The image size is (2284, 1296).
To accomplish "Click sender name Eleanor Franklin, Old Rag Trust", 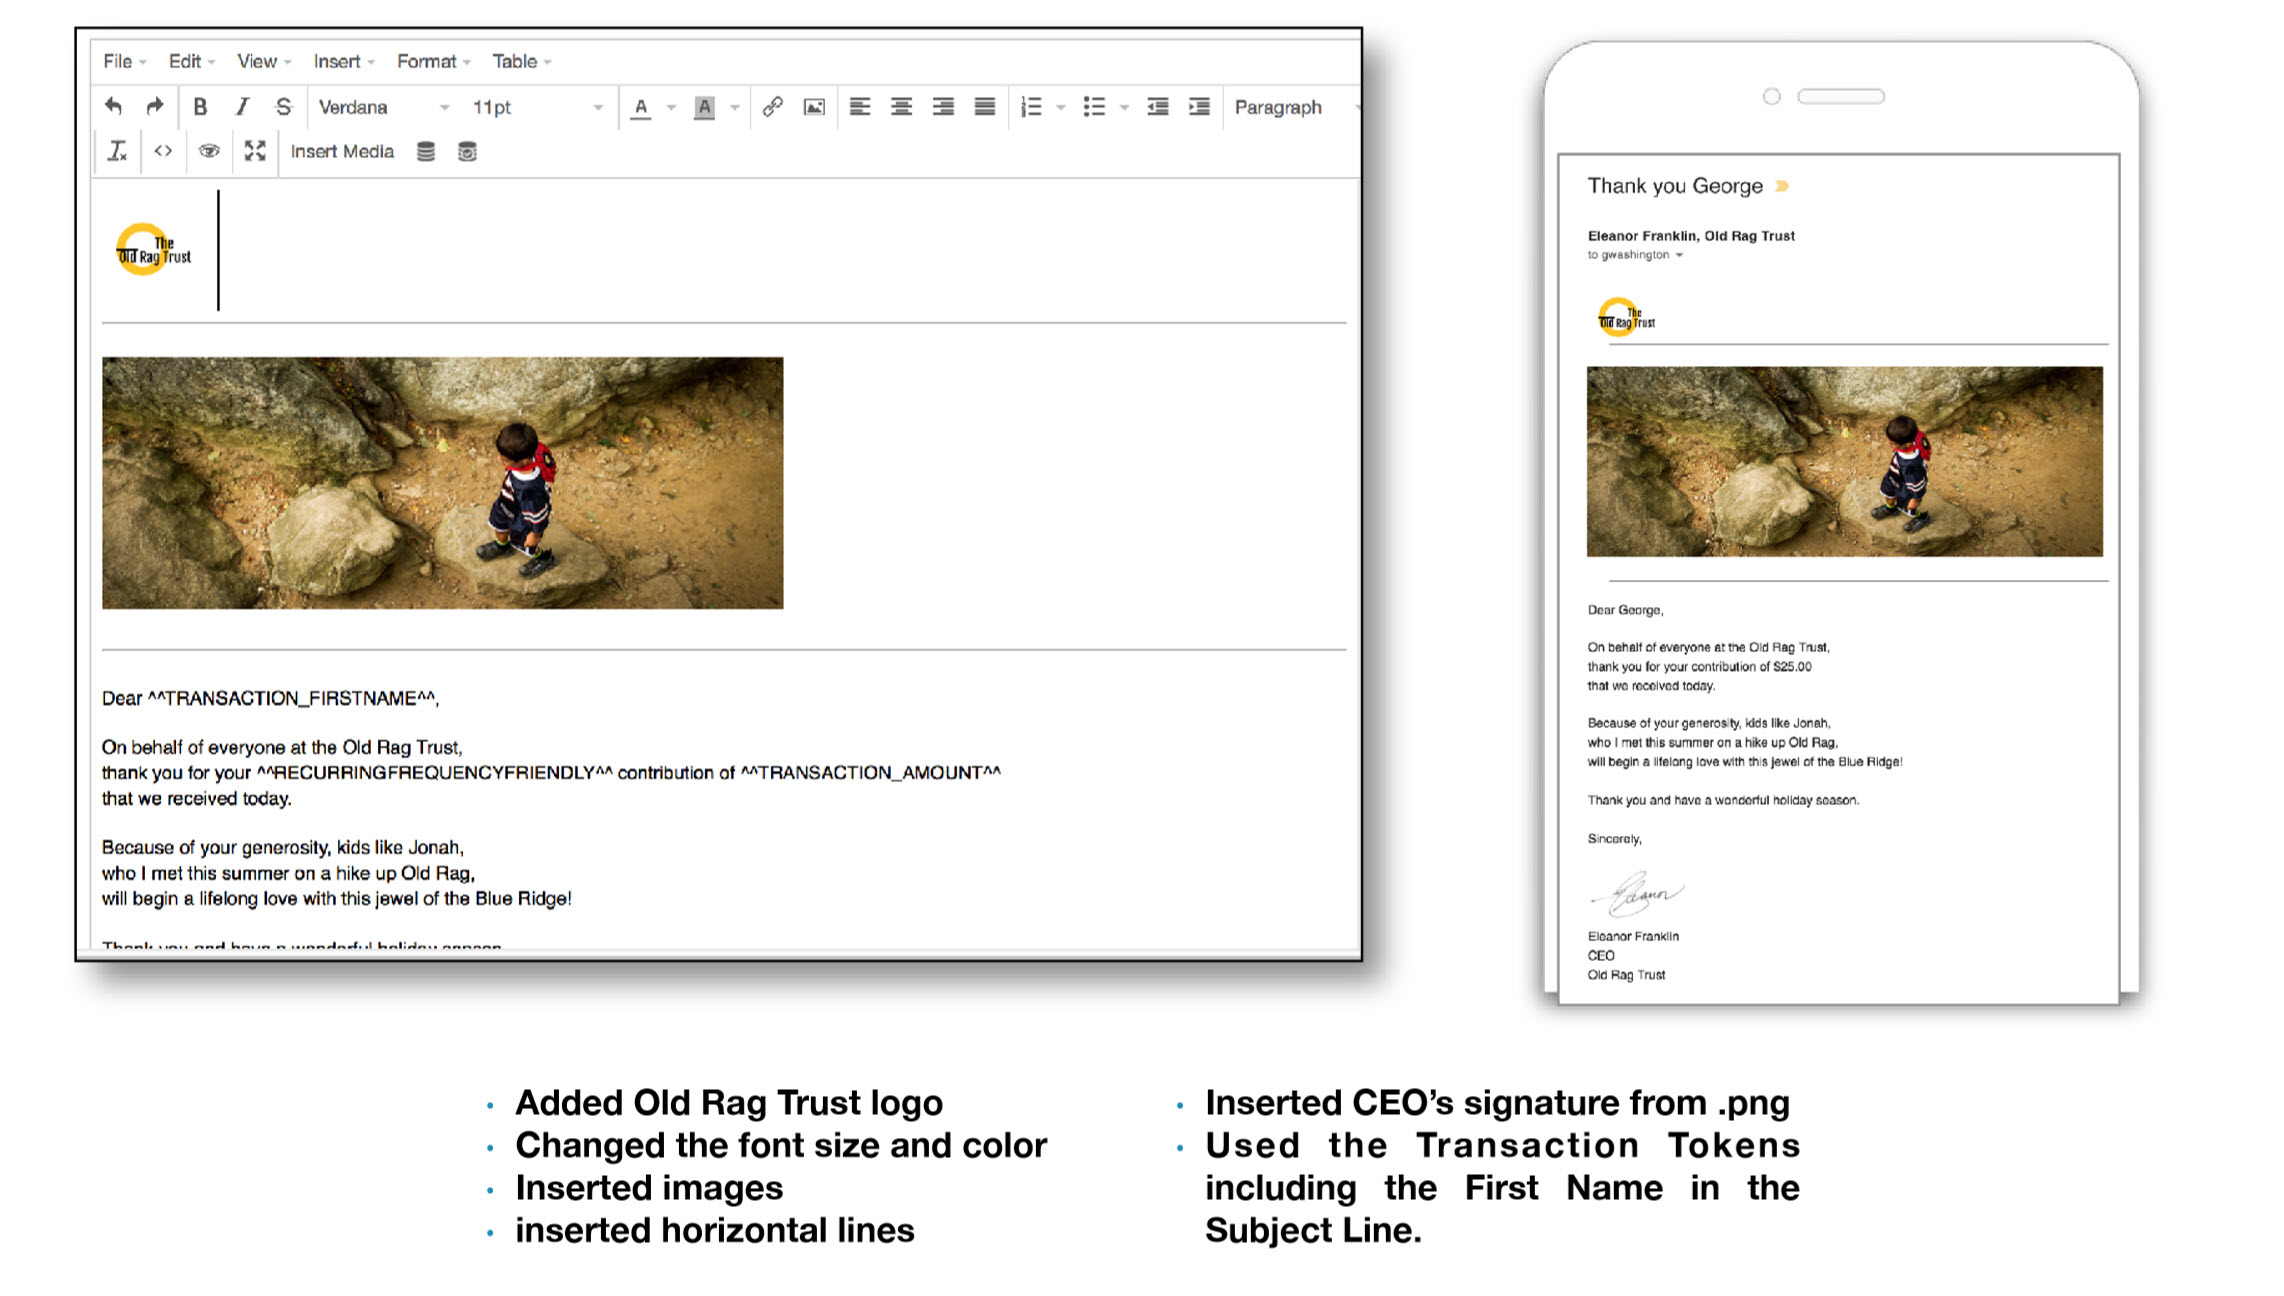I will click(x=1691, y=236).
